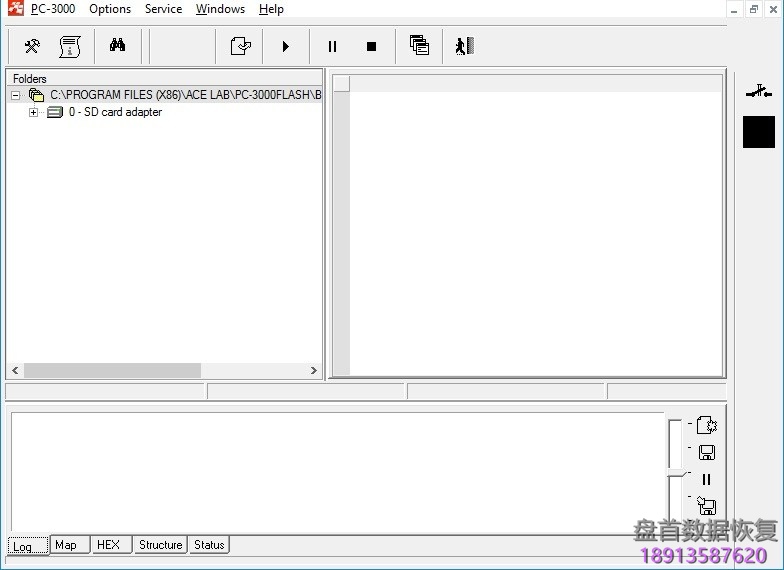
Task: Click the log panel vertical slider handle
Action: [x=677, y=471]
